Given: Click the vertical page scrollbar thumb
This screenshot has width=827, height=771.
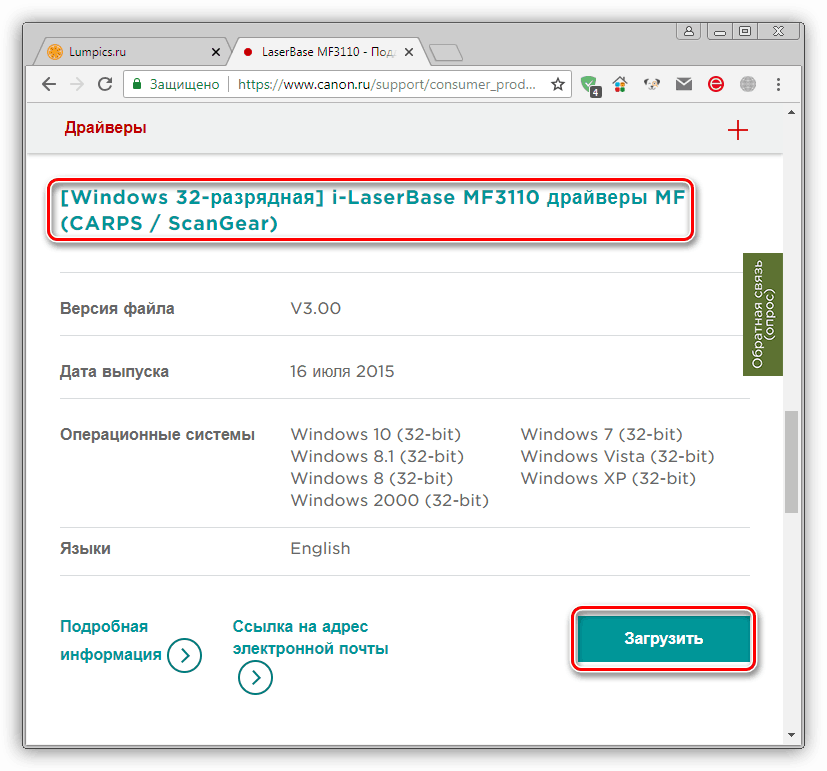Looking at the screenshot, I should [791, 460].
